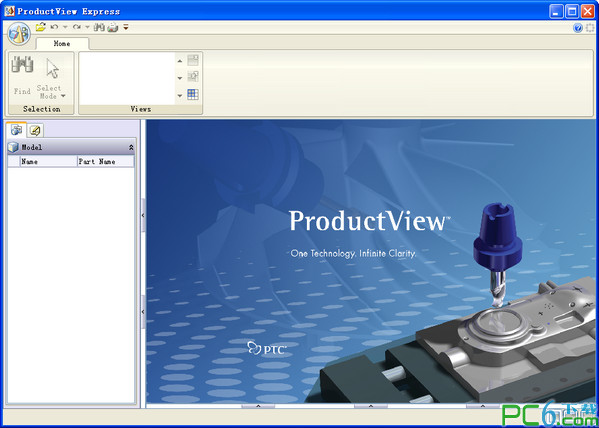Click the Part Name column header

click(x=106, y=162)
